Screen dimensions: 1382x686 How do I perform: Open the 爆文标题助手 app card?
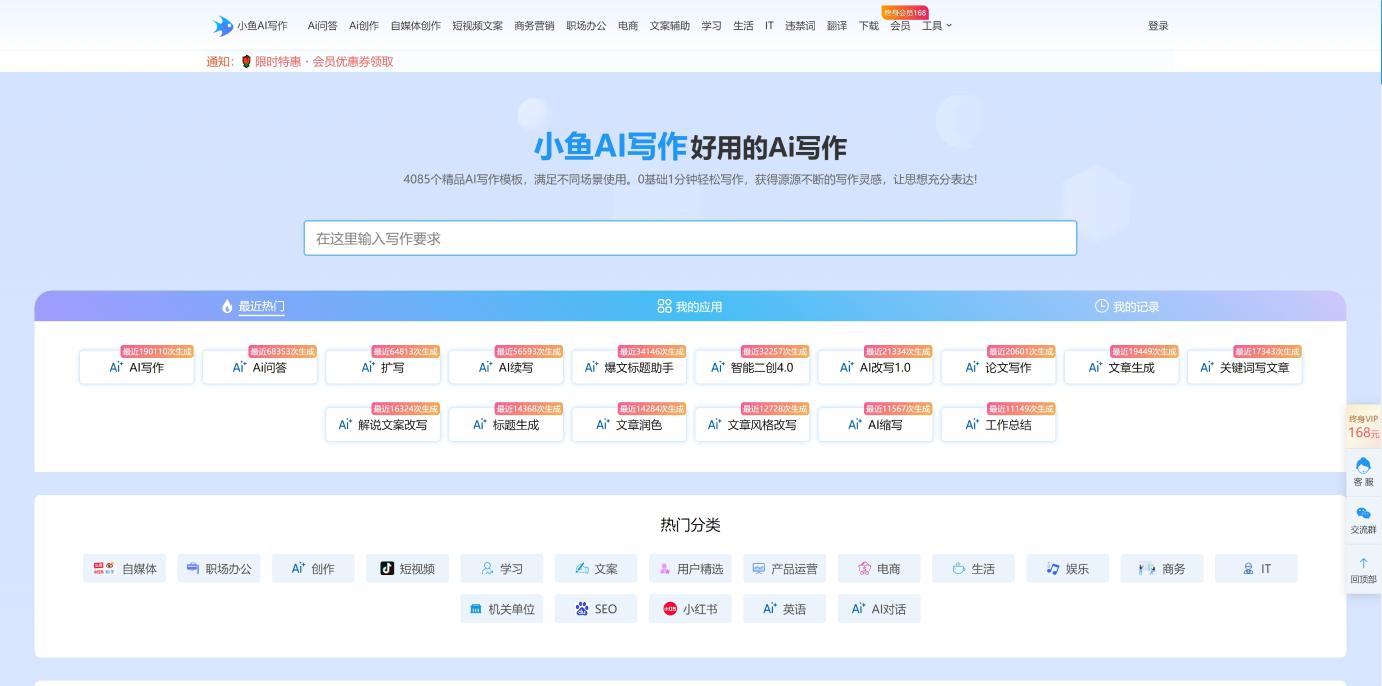[x=629, y=367]
